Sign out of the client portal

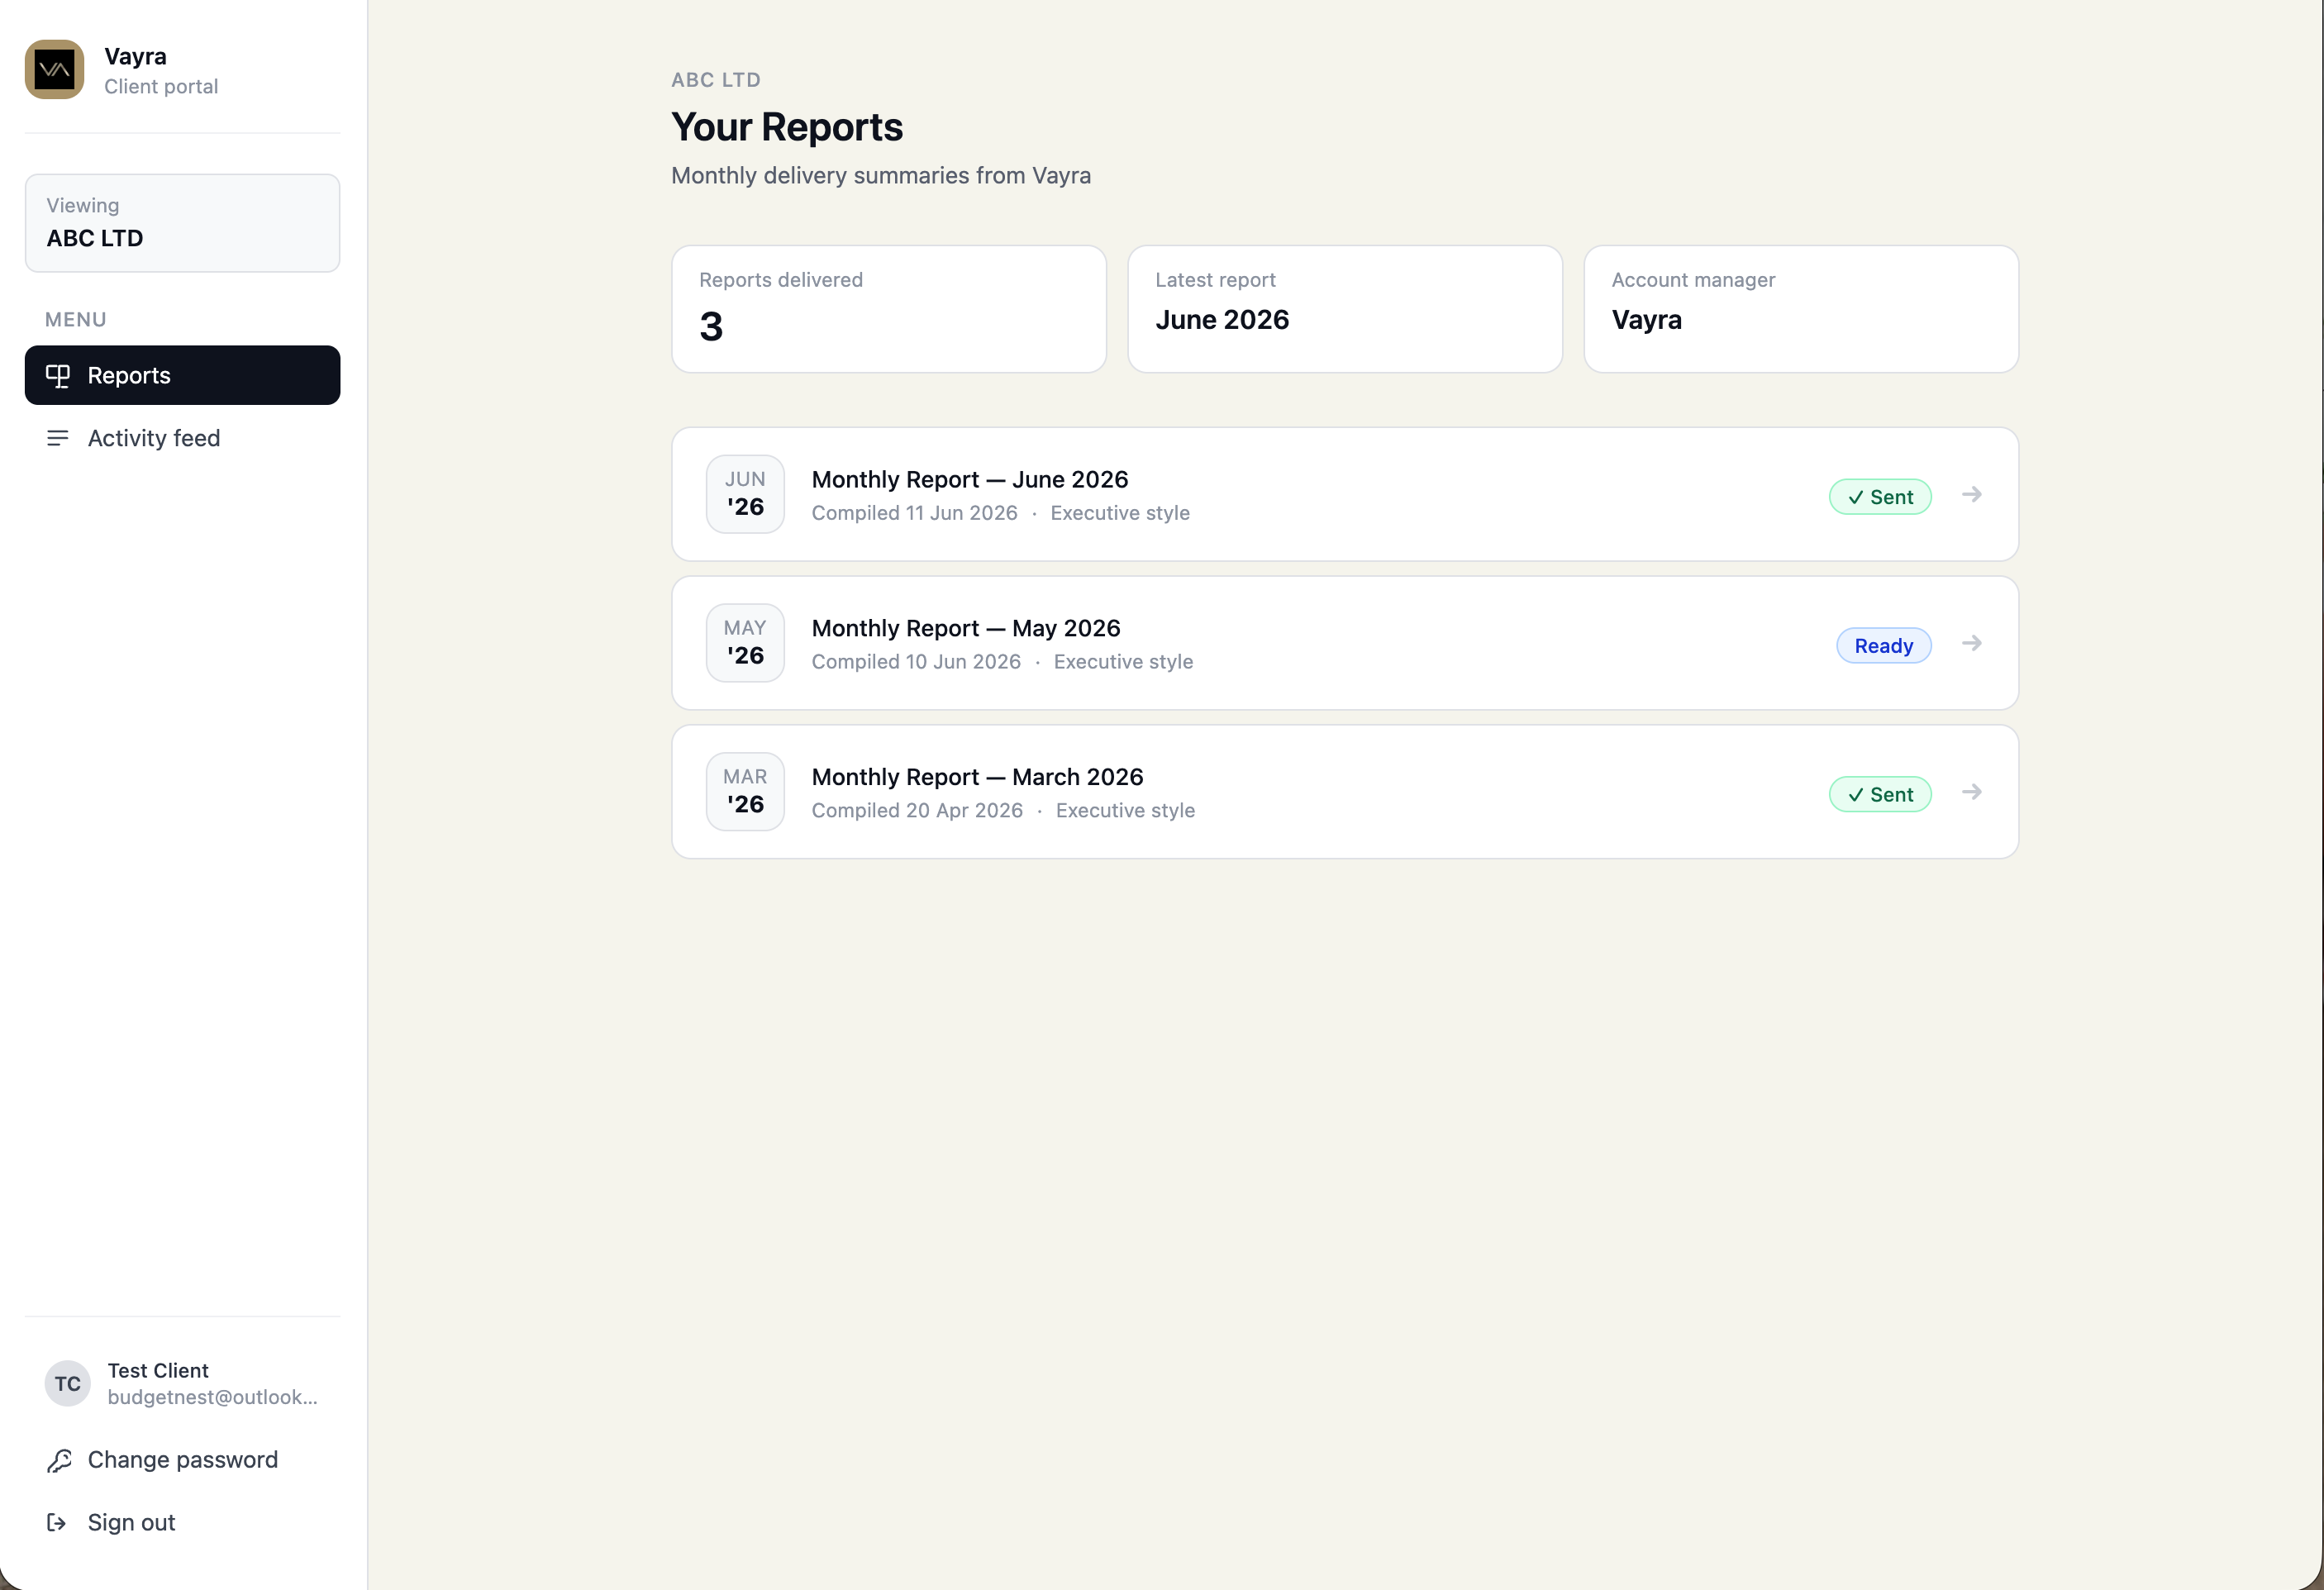pos(182,1523)
